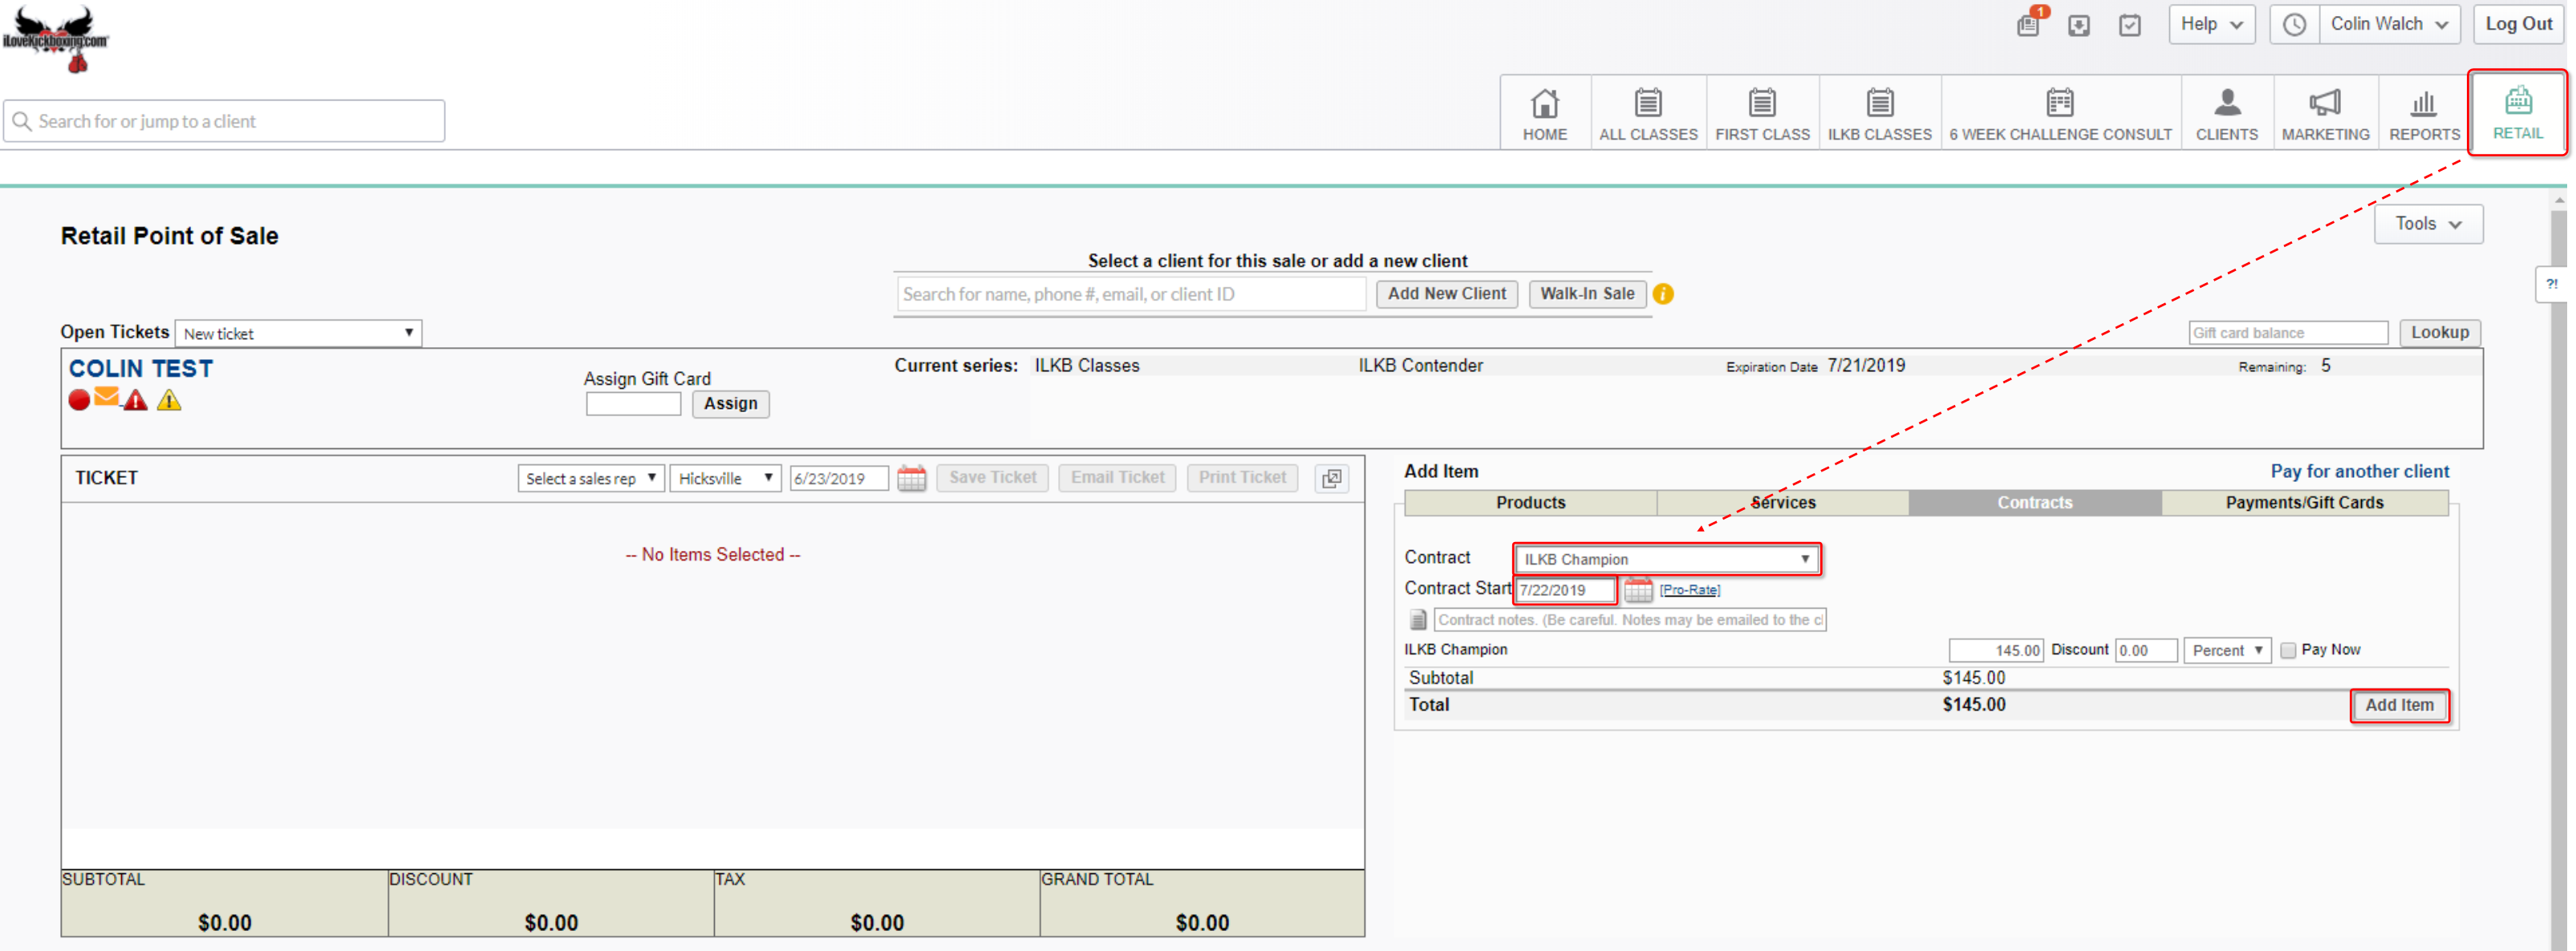
Task: Click the Walk-In Sale button
Action: click(1587, 294)
